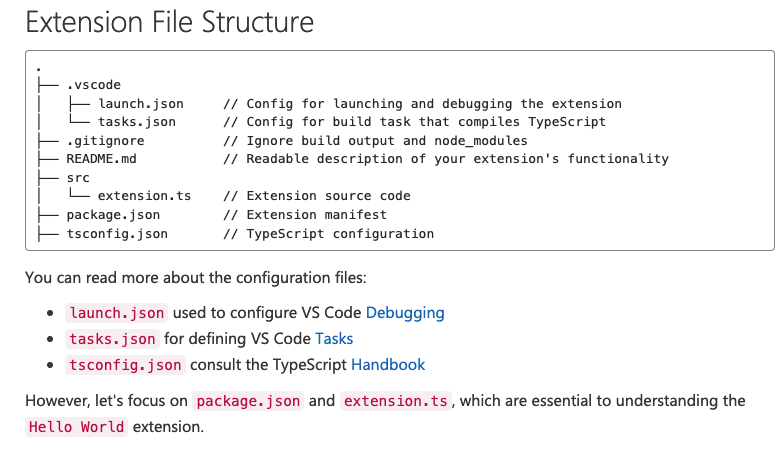777x460 pixels.
Task: Click the tsconfig.json inline code bullet
Action: 125,365
